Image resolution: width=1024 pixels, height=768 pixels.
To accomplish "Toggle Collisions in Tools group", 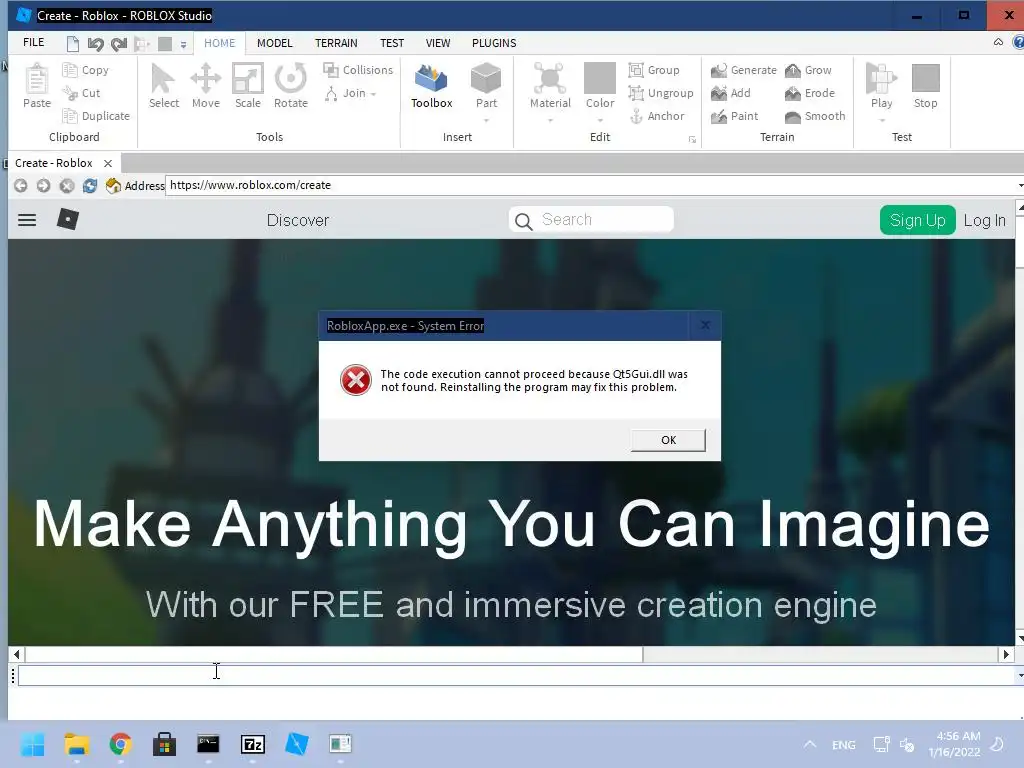I will pos(359,70).
